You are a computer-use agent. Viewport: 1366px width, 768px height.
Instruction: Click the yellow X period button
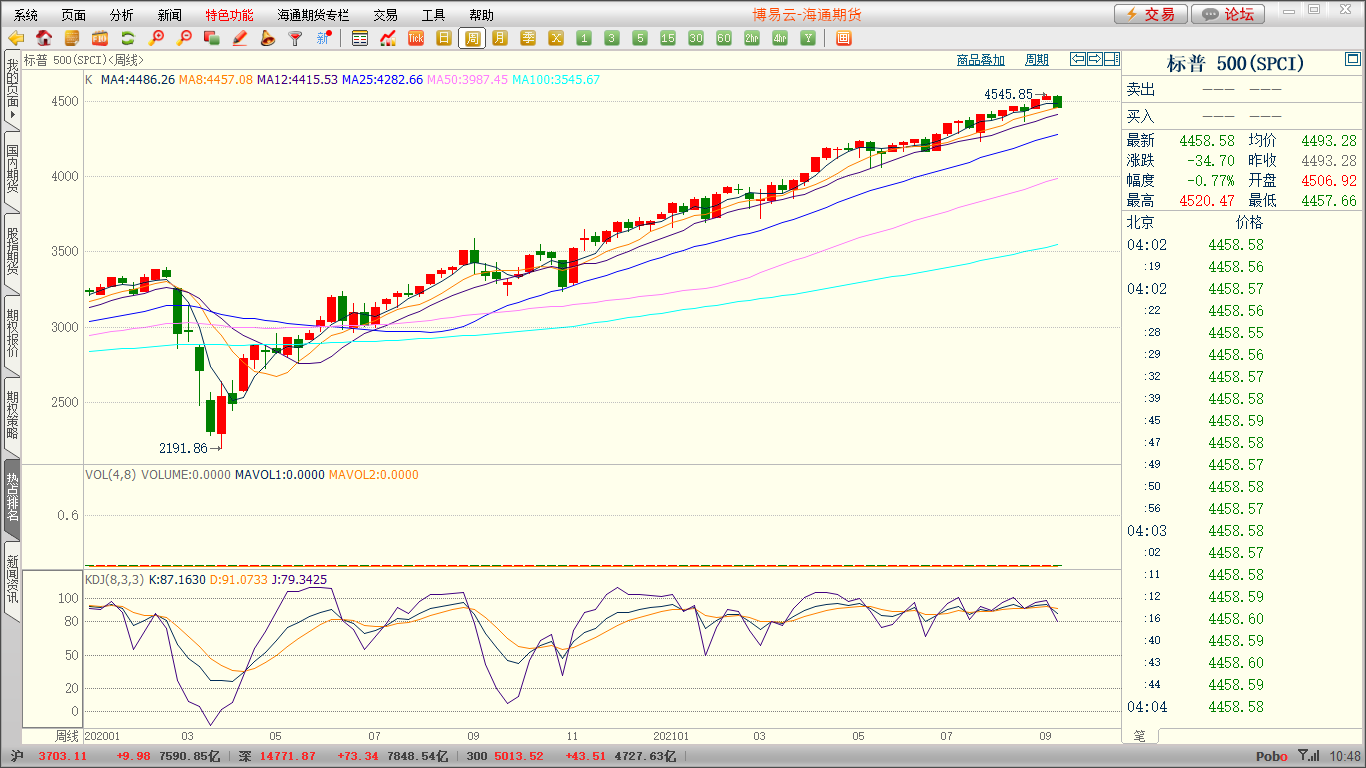click(556, 38)
